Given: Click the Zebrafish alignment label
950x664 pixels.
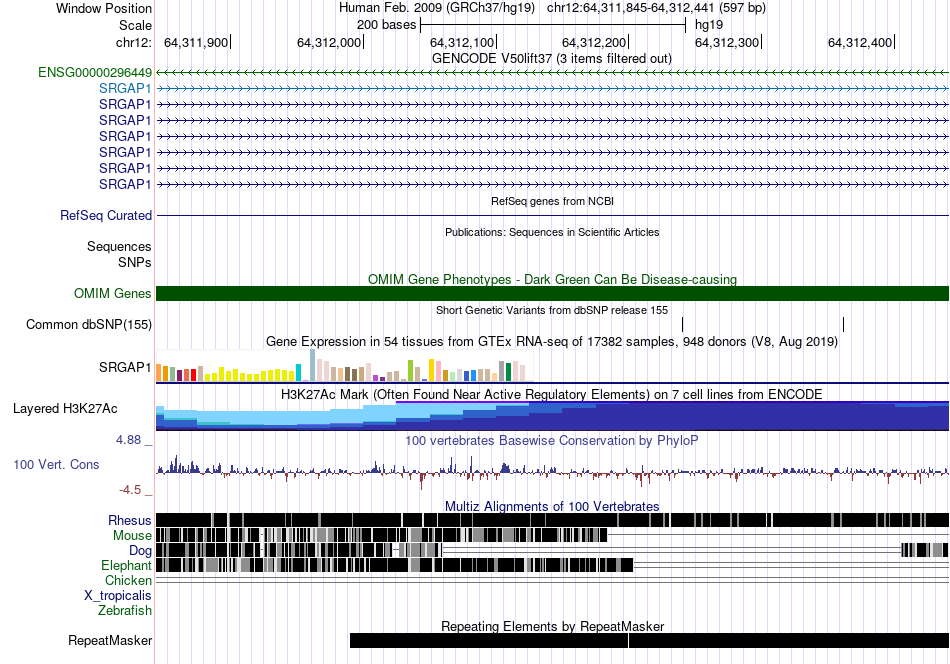Looking at the screenshot, I should pyautogui.click(x=125, y=611).
